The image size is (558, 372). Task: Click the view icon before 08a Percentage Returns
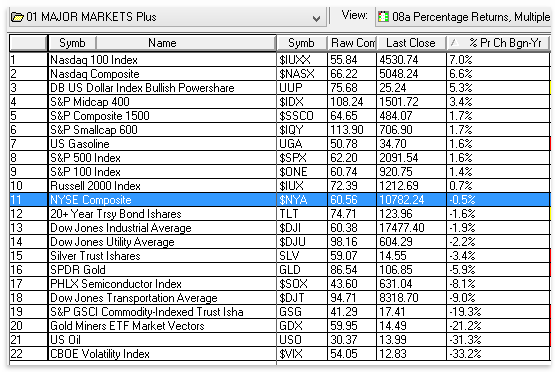383,17
